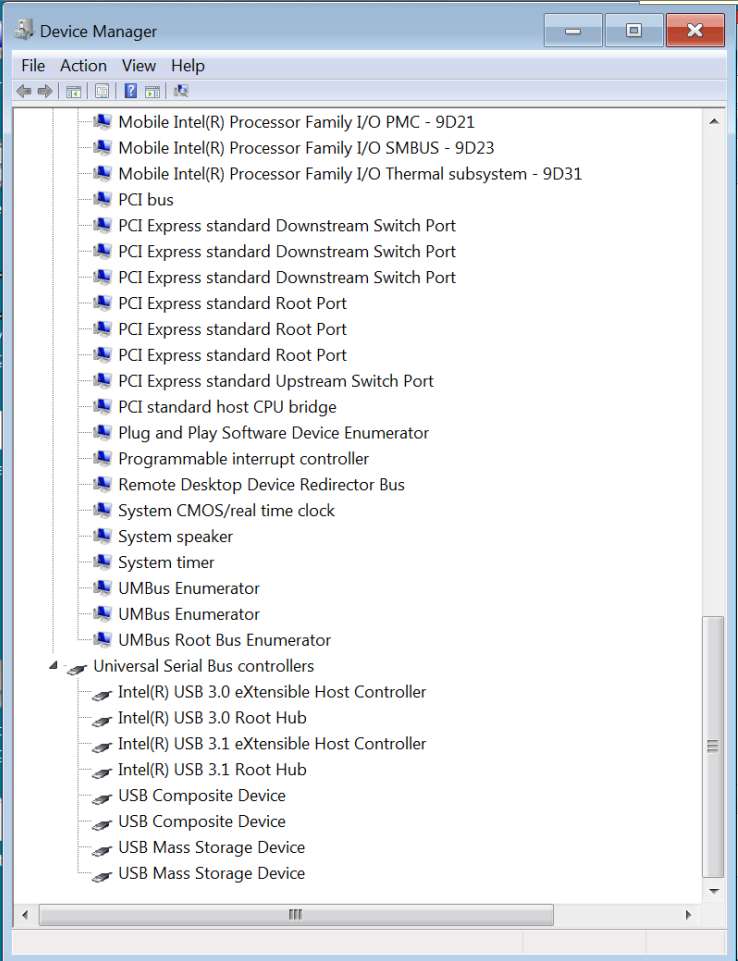Image resolution: width=738 pixels, height=961 pixels.
Task: Open the Action menu
Action: click(x=83, y=66)
